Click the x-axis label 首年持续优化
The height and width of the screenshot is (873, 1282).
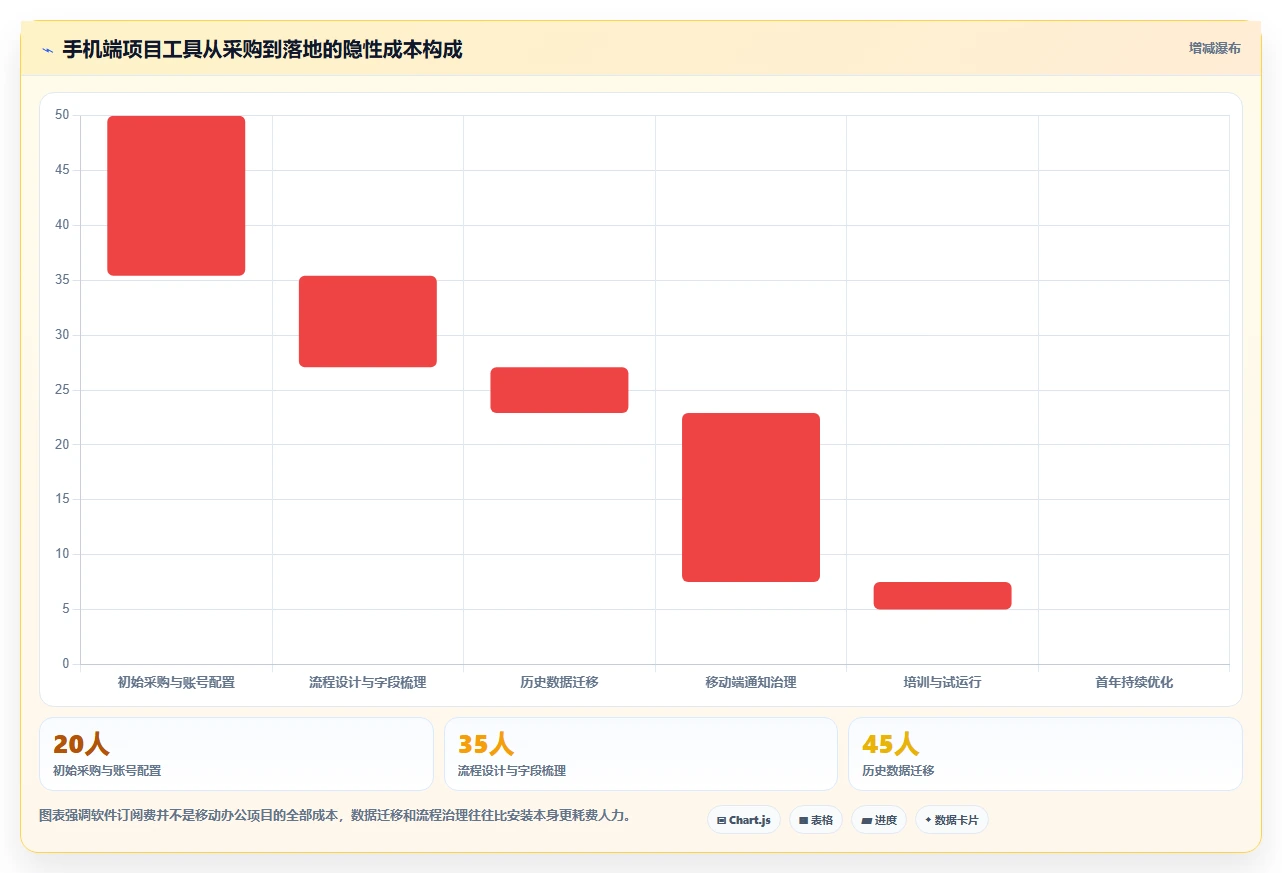pos(1134,682)
